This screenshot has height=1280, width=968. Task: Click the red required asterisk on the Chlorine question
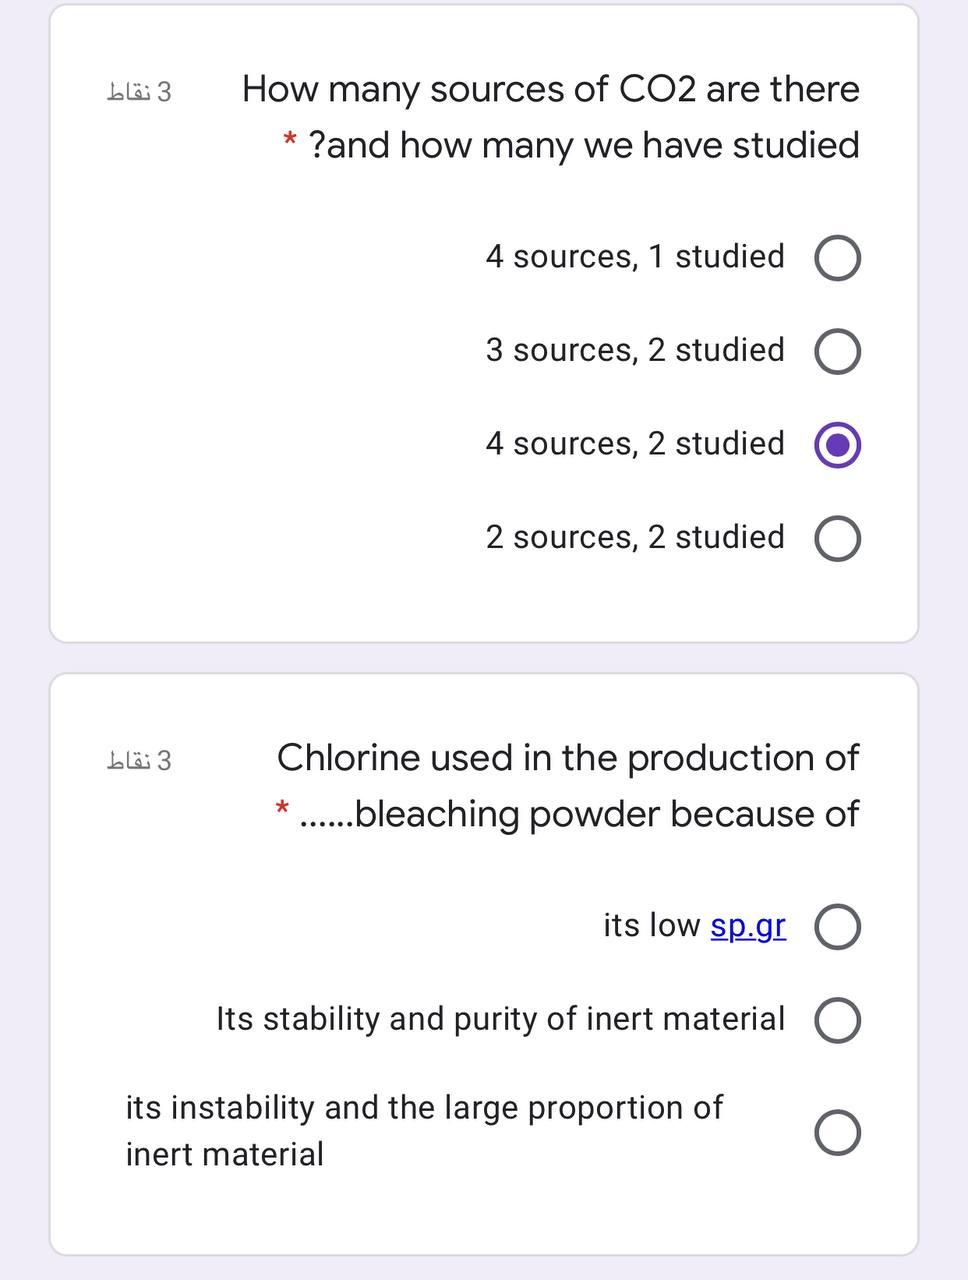(283, 807)
